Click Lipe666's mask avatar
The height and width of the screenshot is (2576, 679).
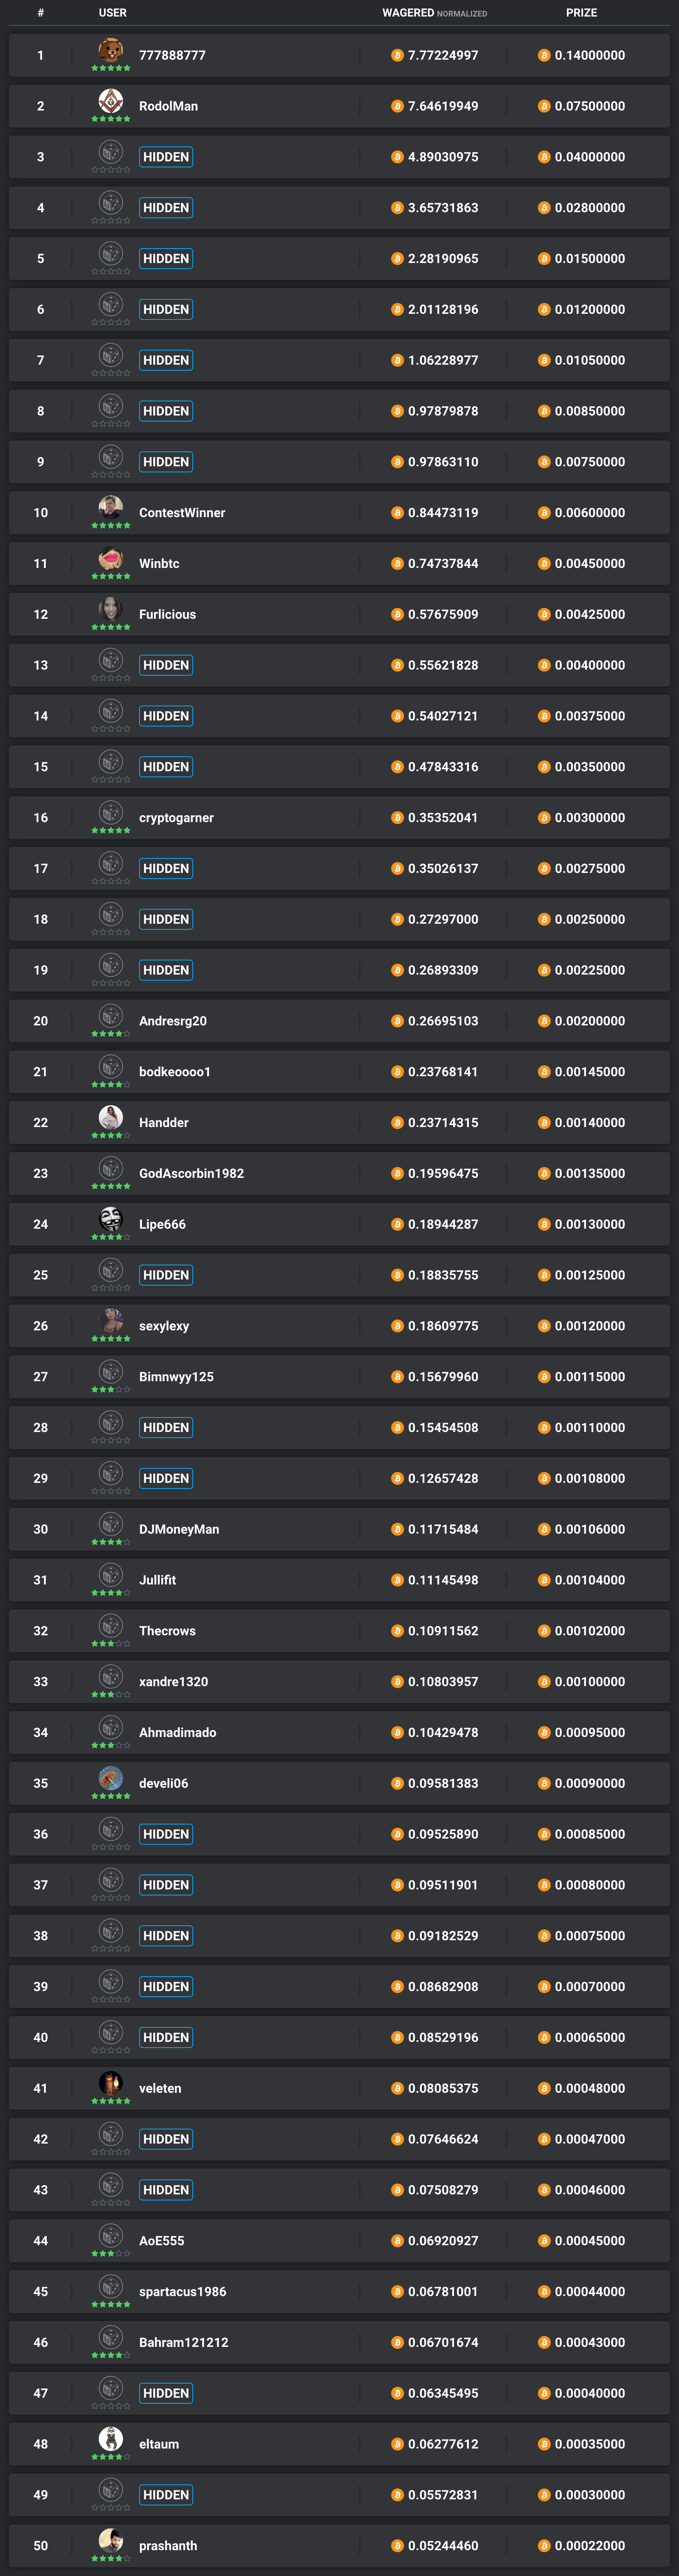point(111,1219)
